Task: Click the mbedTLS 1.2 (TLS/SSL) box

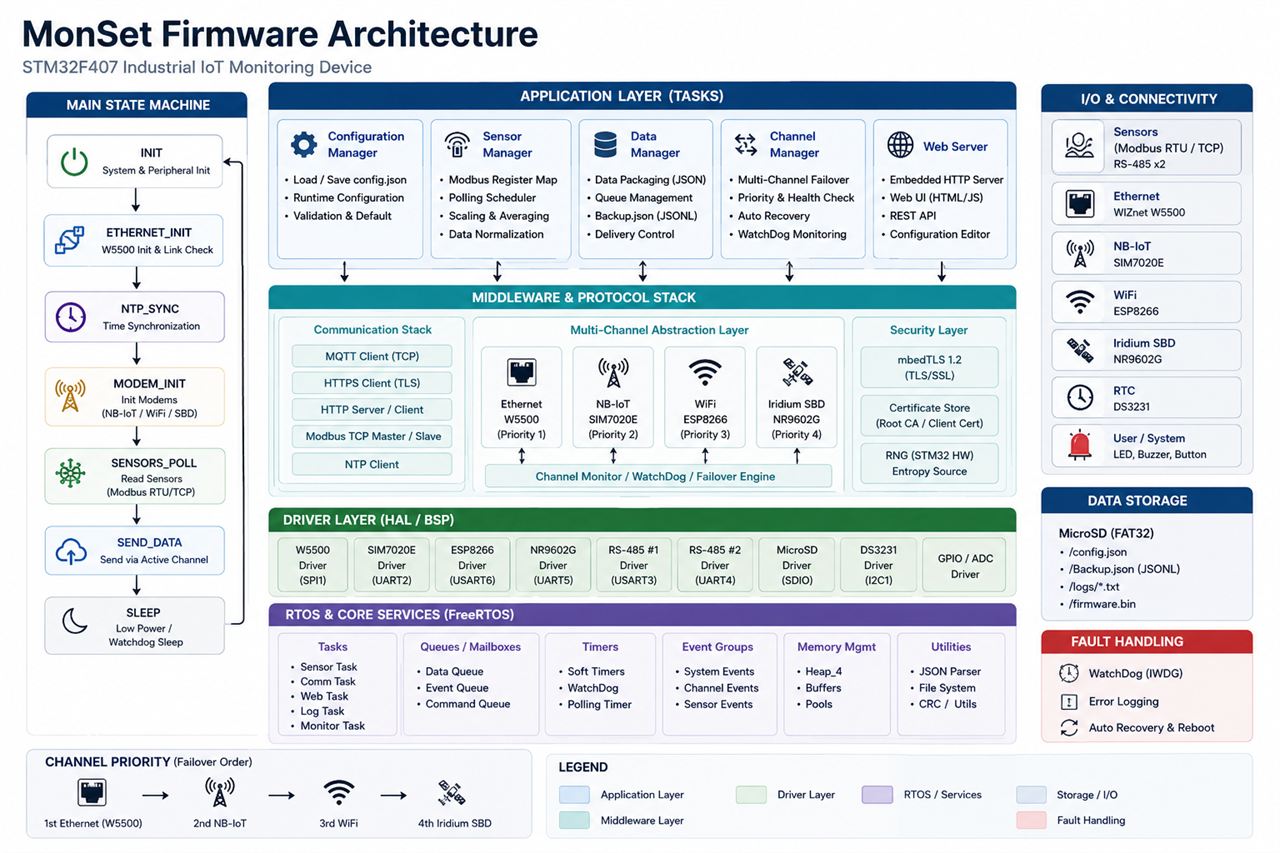Action: (929, 367)
